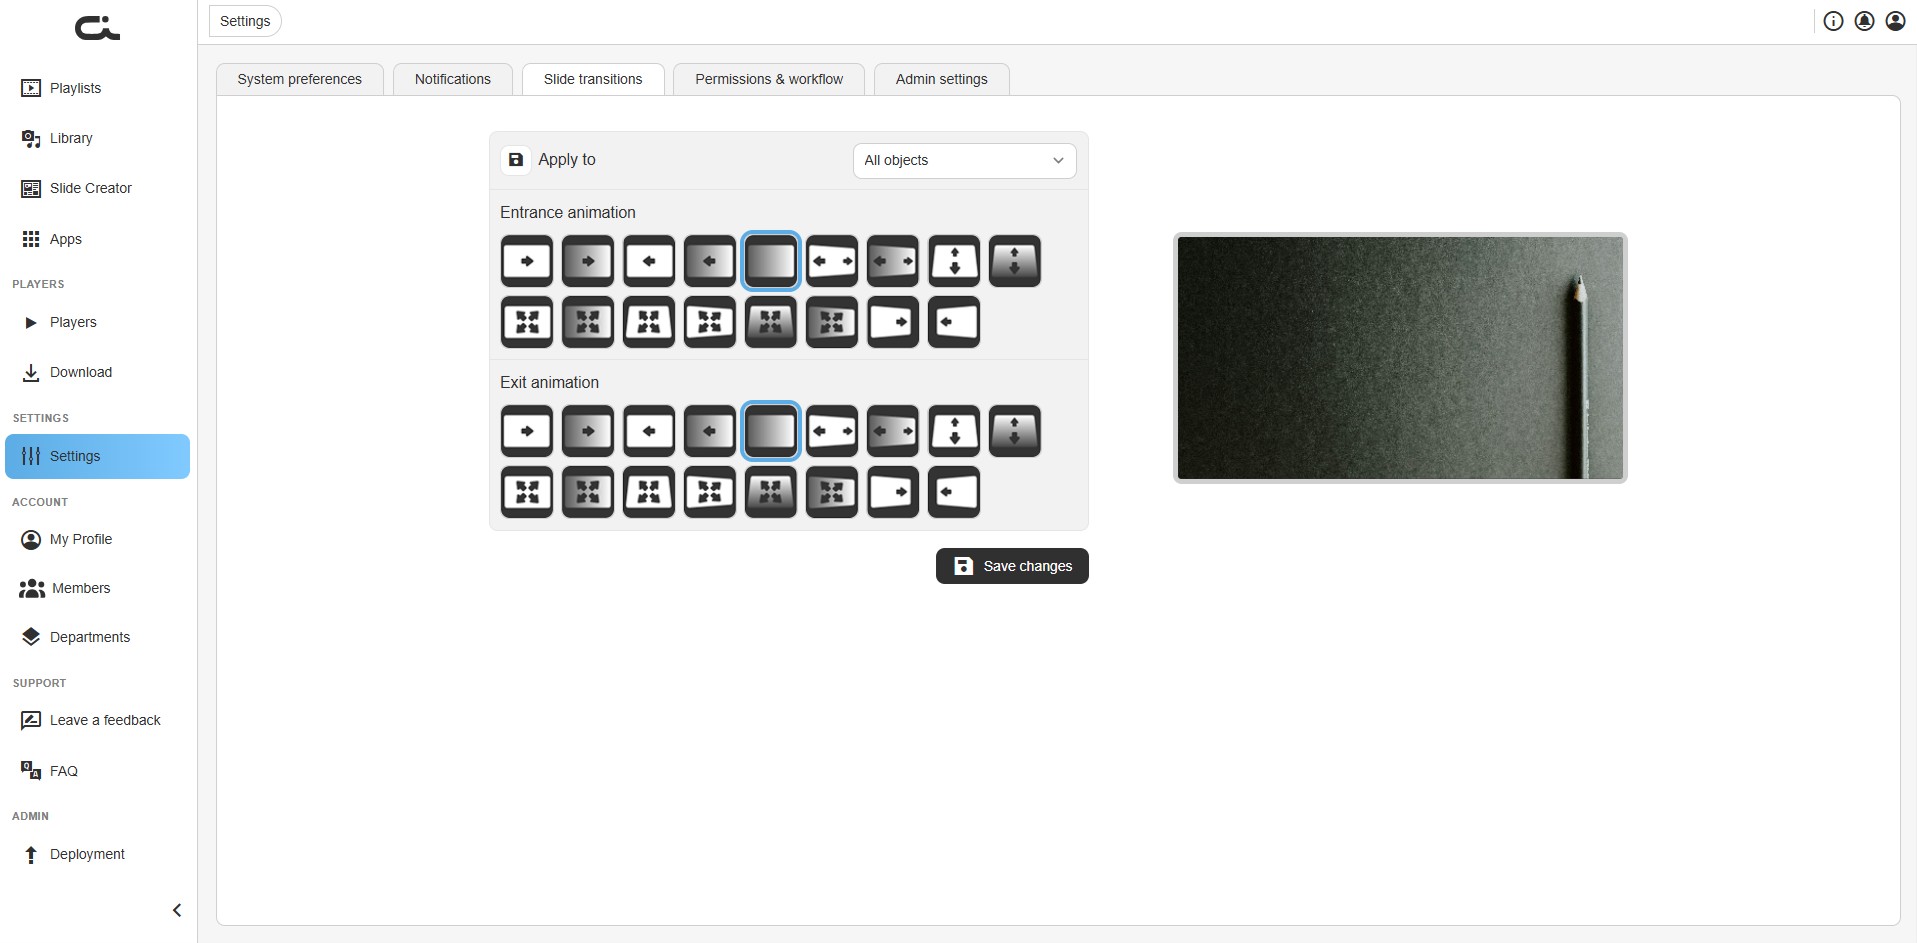
Task: Open Library in sidebar
Action: (97, 138)
